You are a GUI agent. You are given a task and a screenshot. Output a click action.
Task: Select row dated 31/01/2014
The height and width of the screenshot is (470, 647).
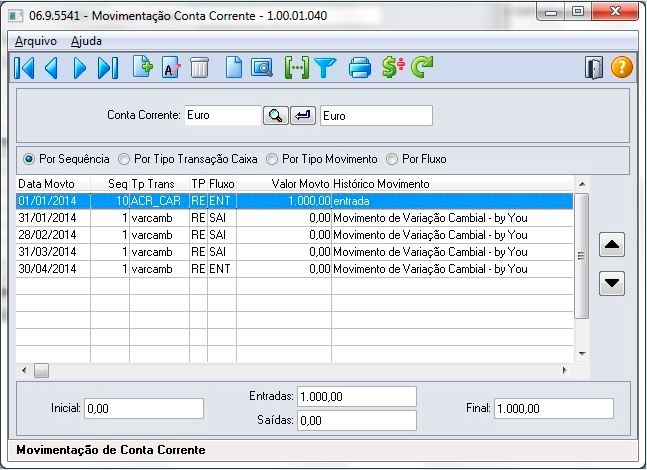tap(295, 218)
